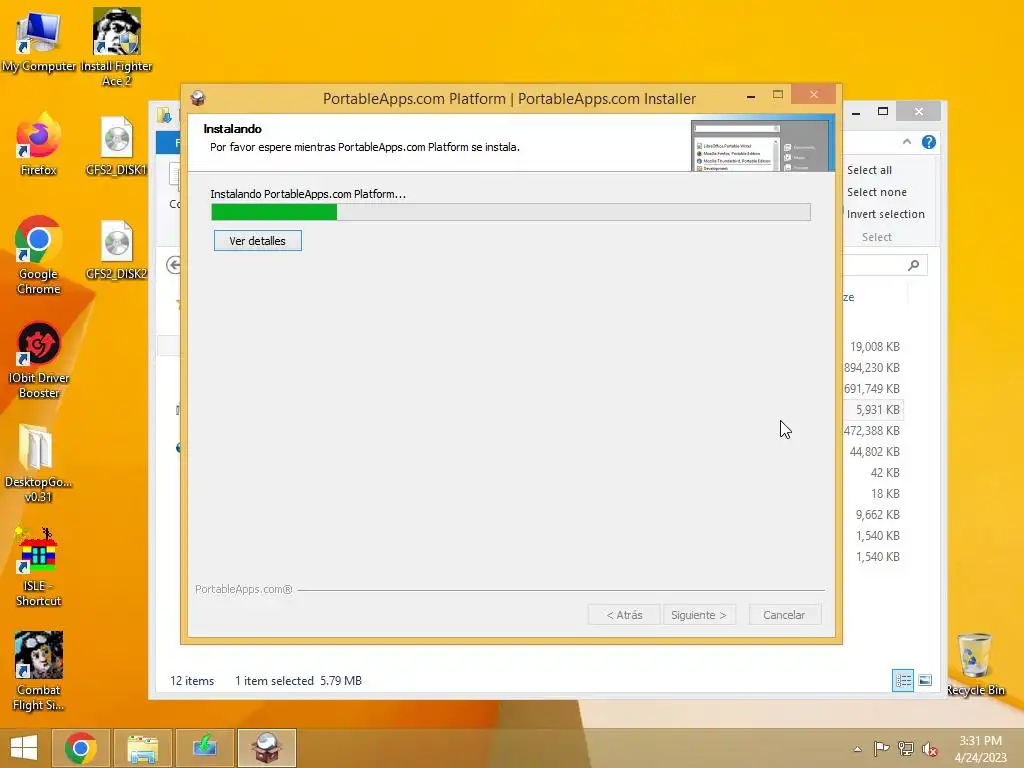Click the download installer taskbar icon
Screen dimensions: 1024x768
coord(204,748)
